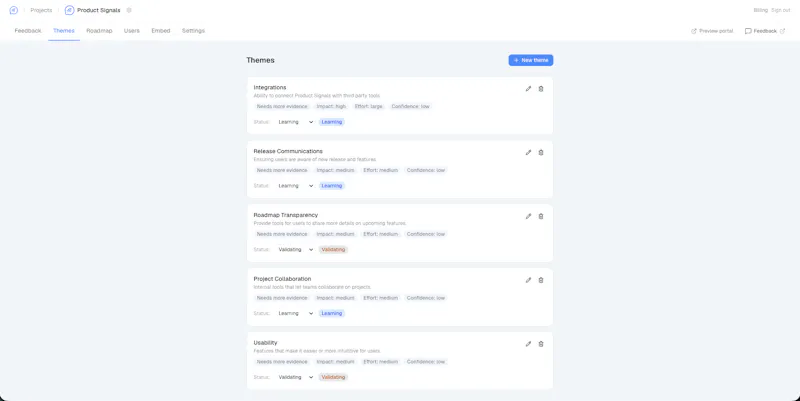Click the Roadmap Transparency theme title
The image size is (800, 401).
(x=286, y=215)
